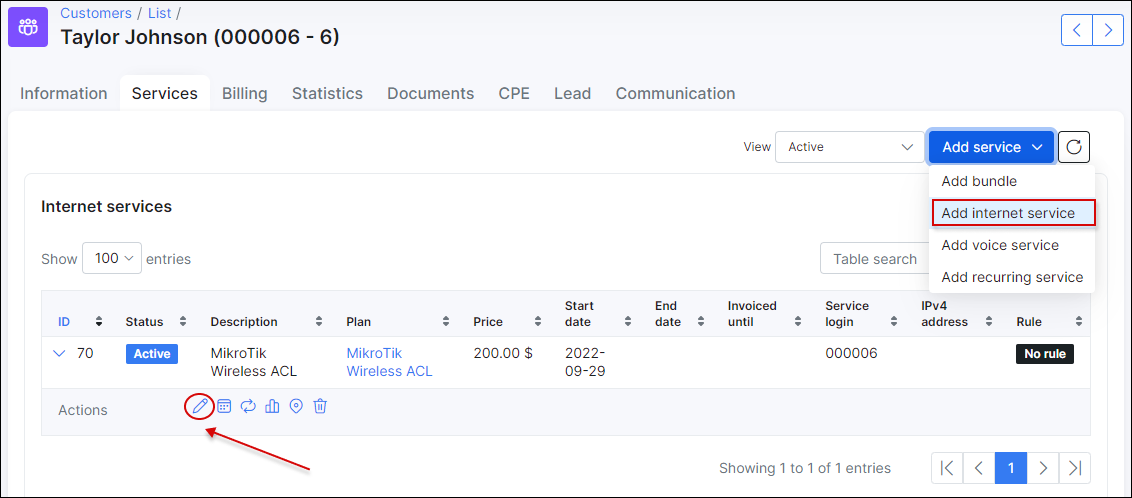Go to next customer arrow
1132x498 pixels.
click(x=1108, y=30)
